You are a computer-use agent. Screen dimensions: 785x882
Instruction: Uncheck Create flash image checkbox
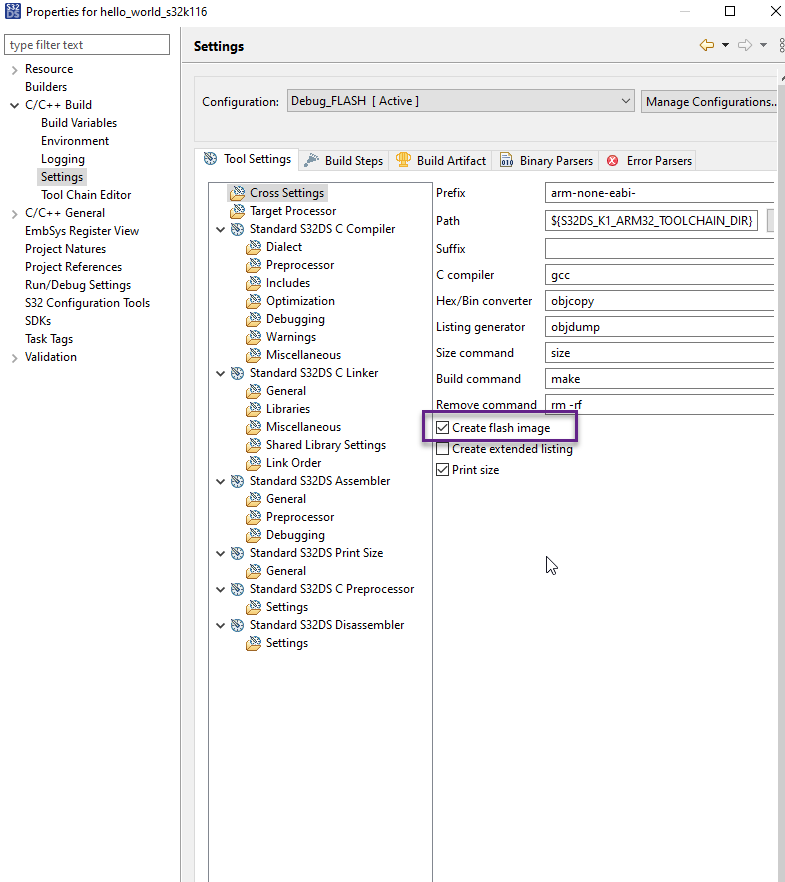443,428
